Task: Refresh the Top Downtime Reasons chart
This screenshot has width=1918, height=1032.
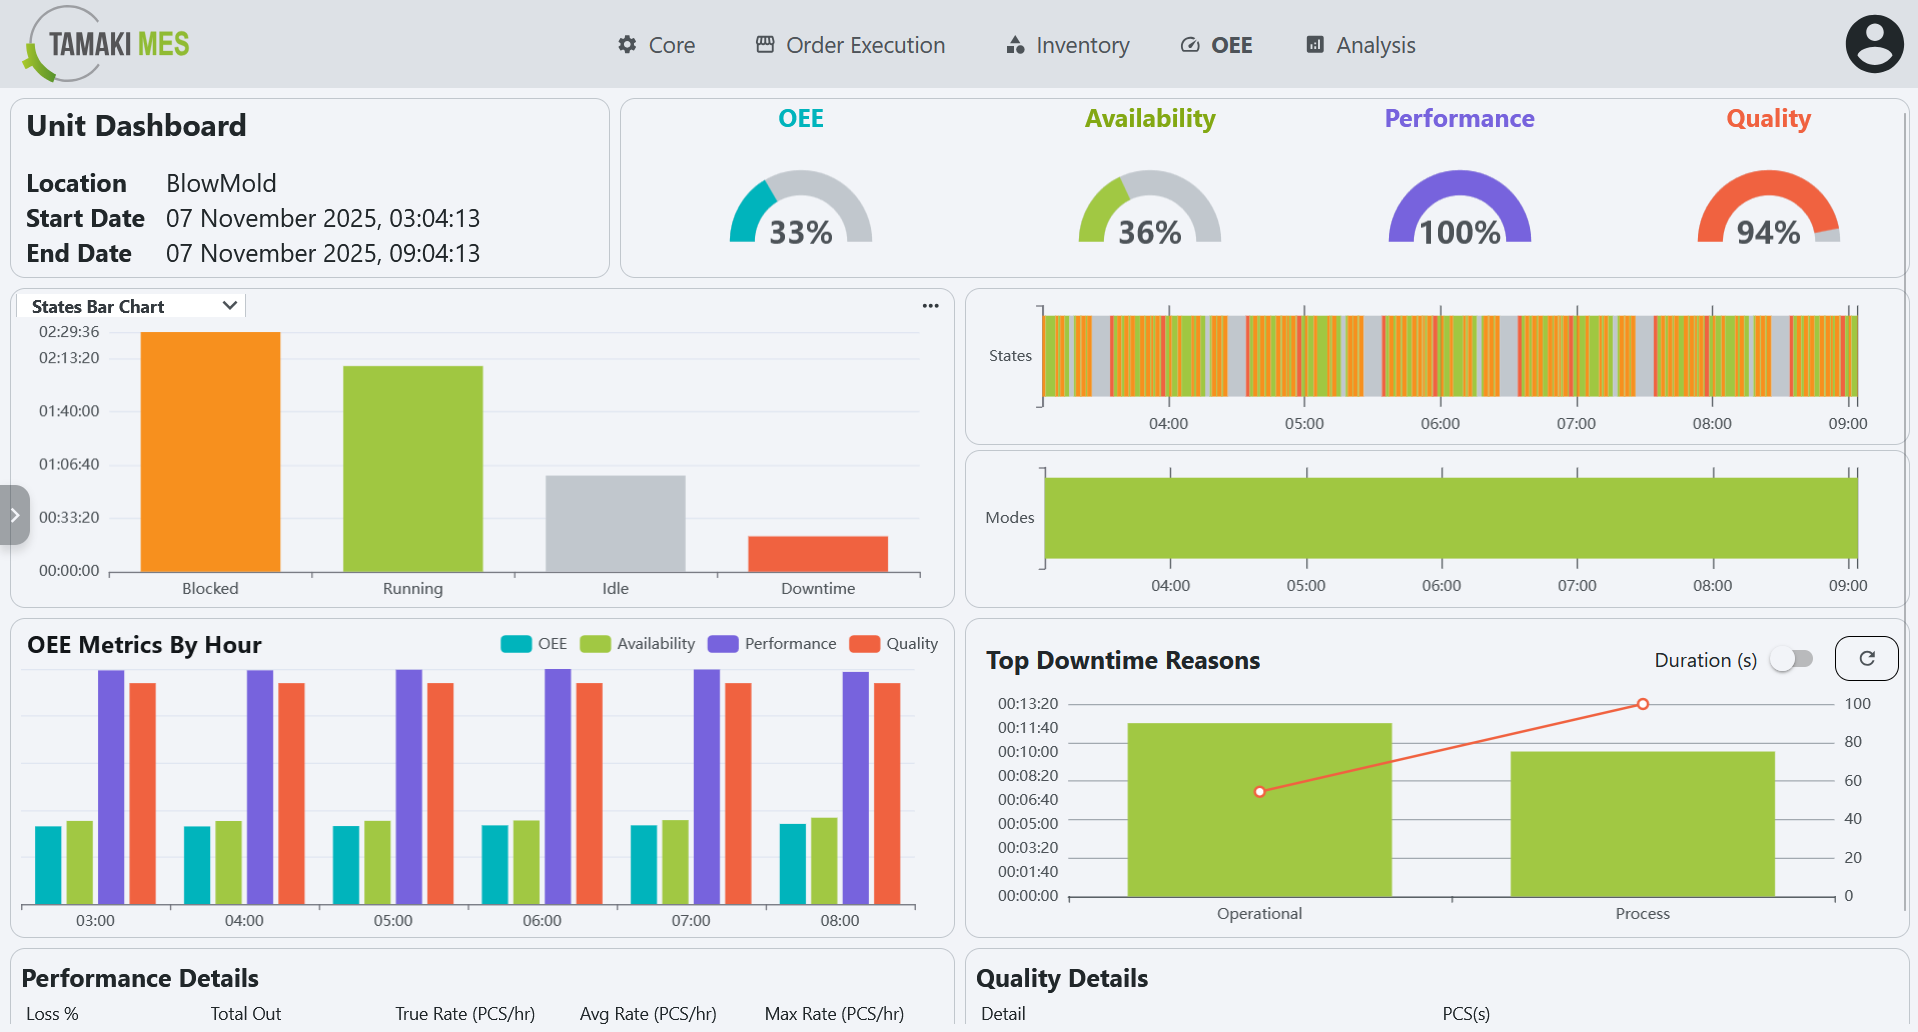Action: click(x=1866, y=658)
